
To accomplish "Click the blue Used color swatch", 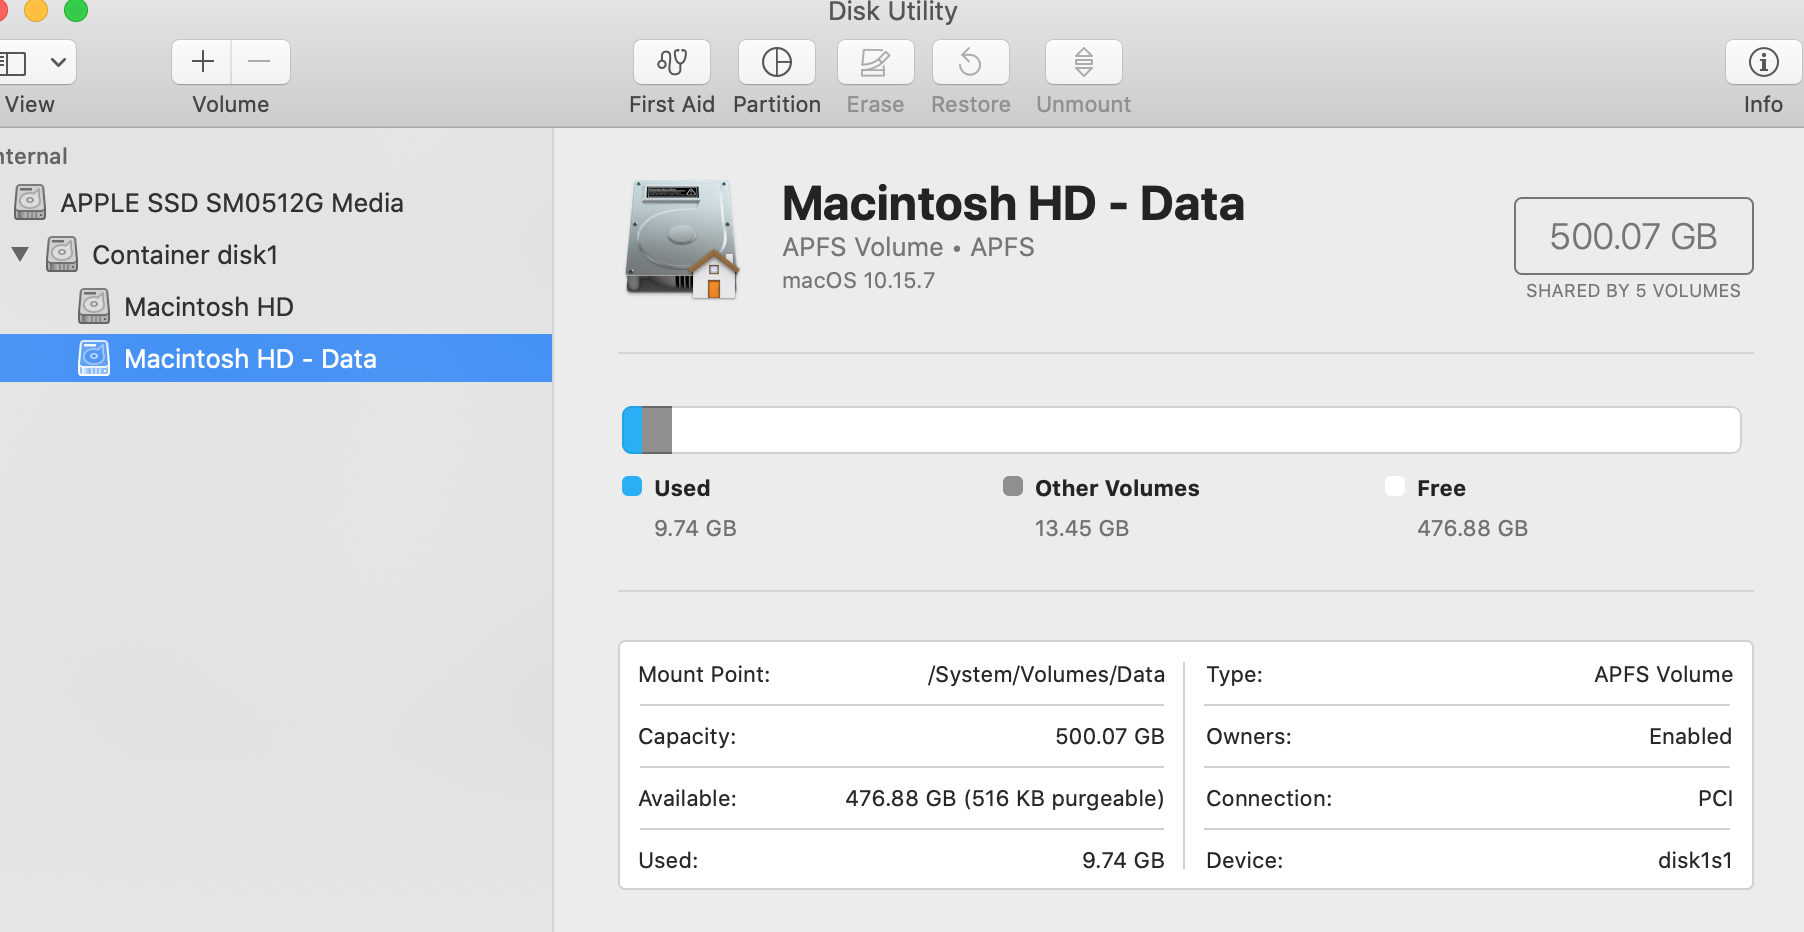I will click(632, 487).
